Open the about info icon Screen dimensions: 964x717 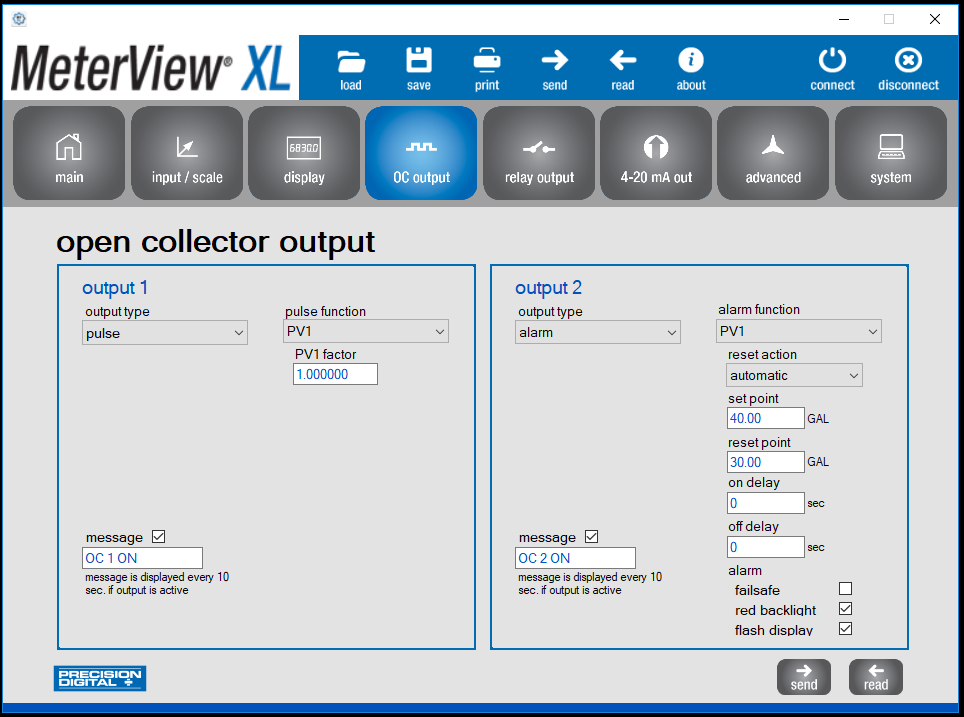click(691, 60)
